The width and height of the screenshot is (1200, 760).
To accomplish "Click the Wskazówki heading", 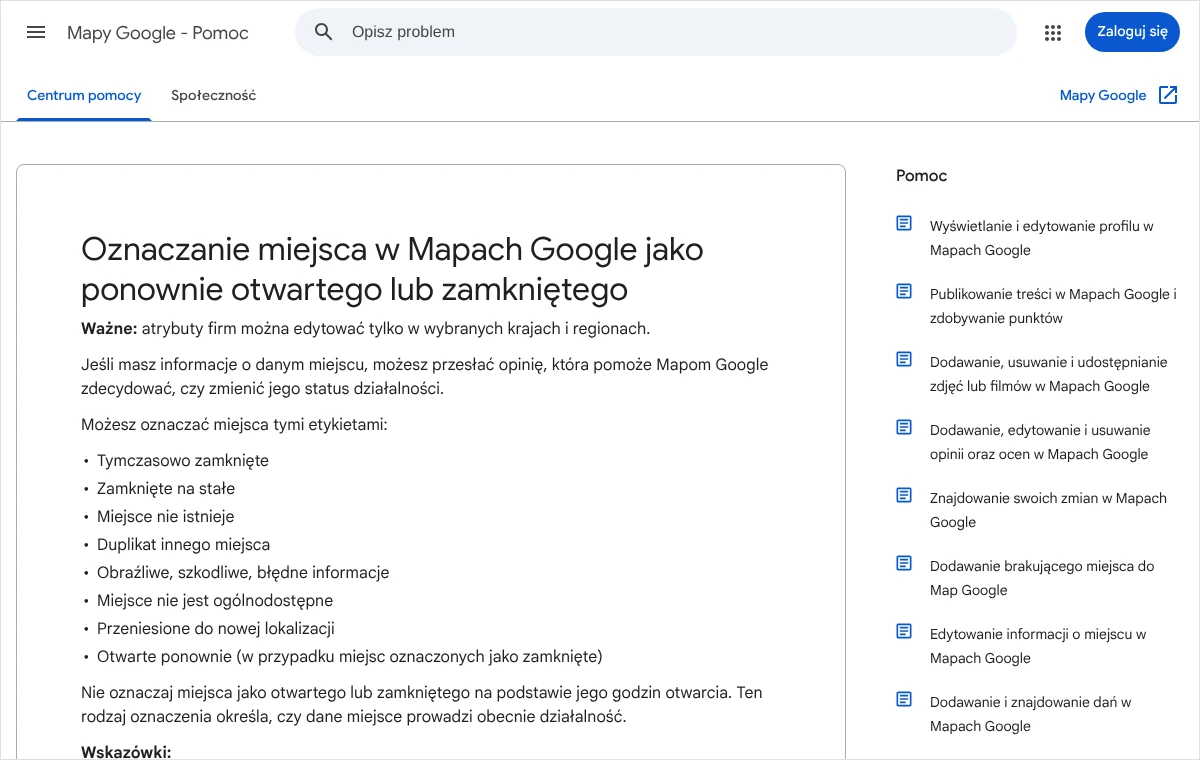I will tap(126, 752).
